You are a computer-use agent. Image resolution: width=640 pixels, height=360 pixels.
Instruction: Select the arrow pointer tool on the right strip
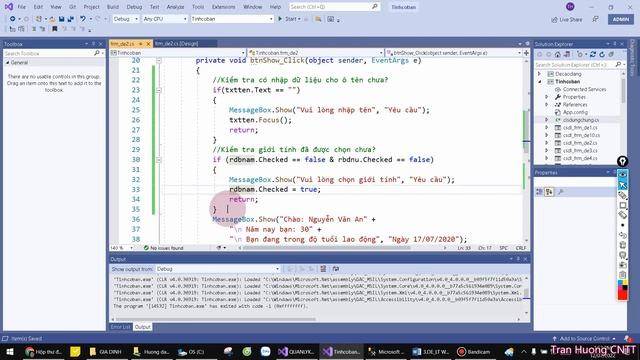coord(622,185)
